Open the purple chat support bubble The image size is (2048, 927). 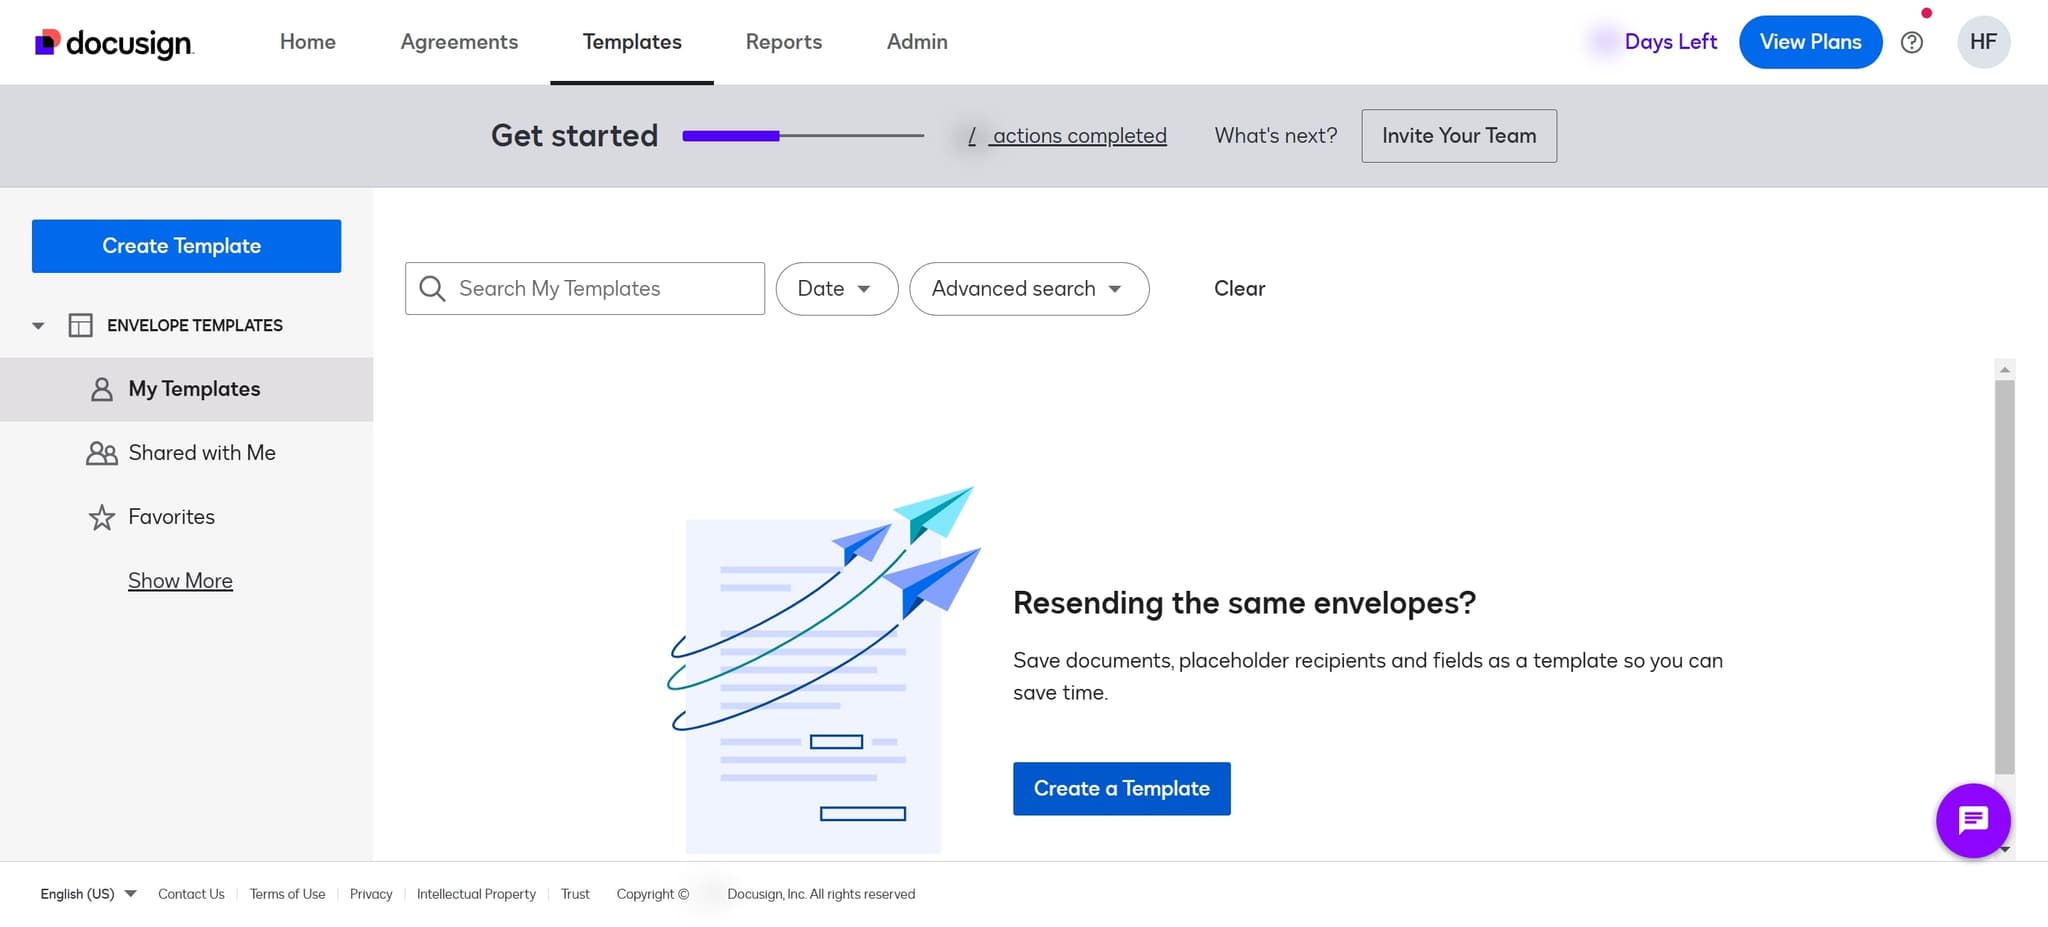pyautogui.click(x=1972, y=820)
